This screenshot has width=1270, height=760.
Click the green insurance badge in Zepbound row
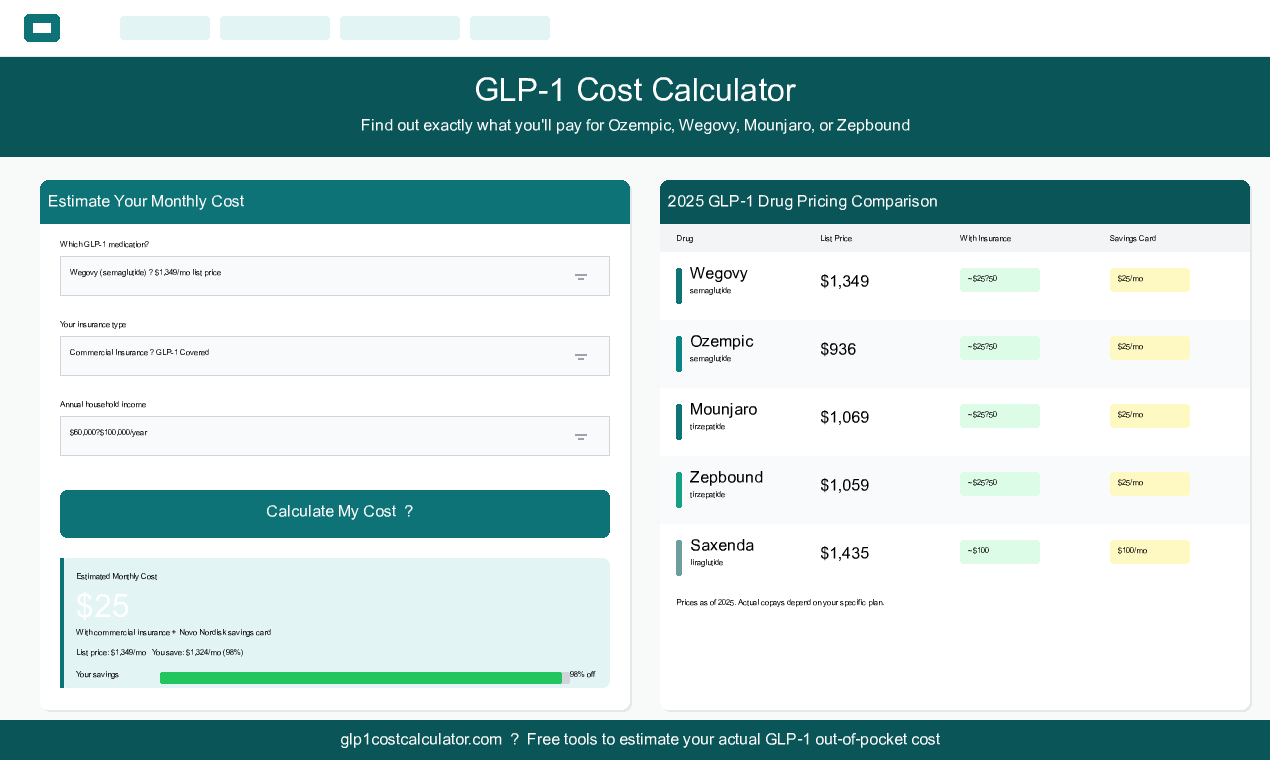point(1000,484)
